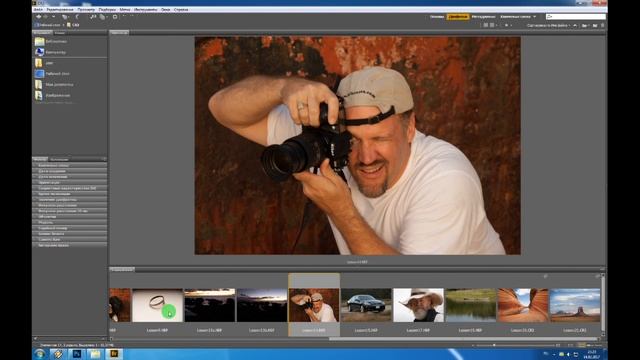This screenshot has width=640, height=360.
Task: Expand the Серийный номер filter section
Action: pos(70,228)
